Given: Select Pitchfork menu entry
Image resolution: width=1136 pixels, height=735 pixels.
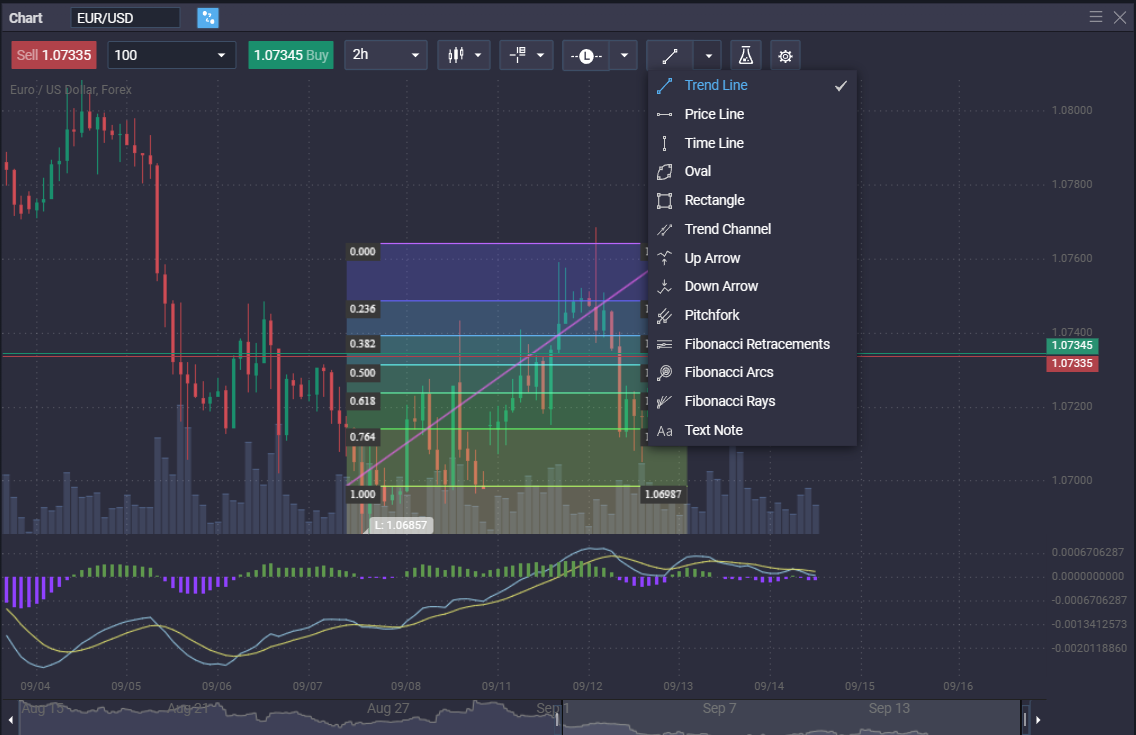Looking at the screenshot, I should coord(752,316).
